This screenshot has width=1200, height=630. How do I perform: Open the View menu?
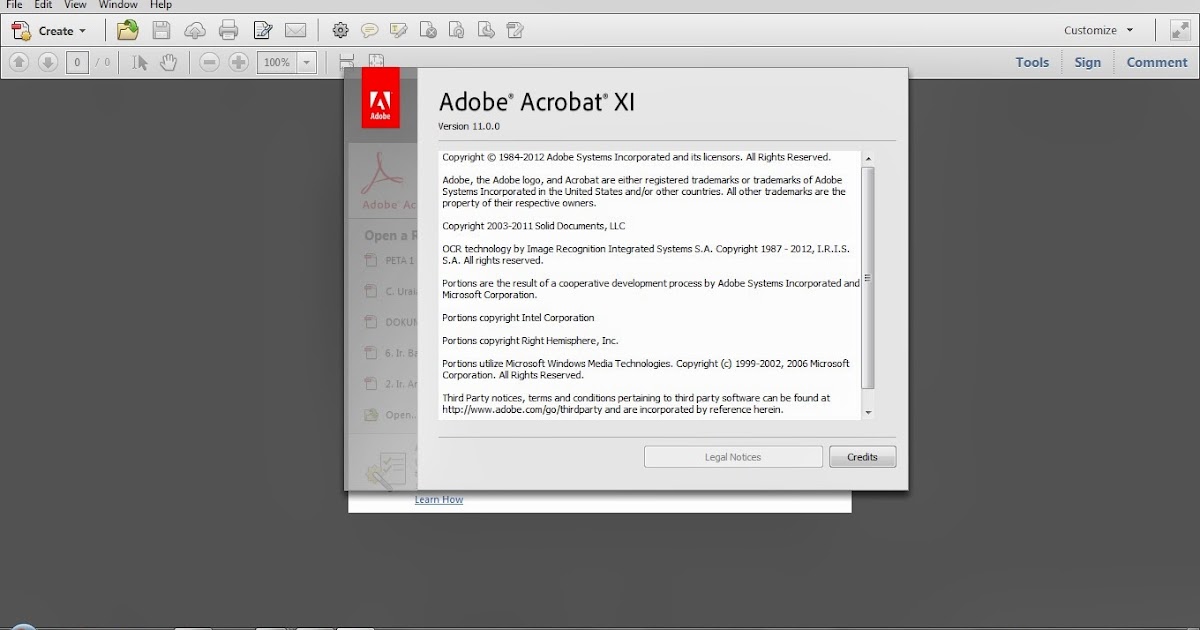tap(75, 5)
